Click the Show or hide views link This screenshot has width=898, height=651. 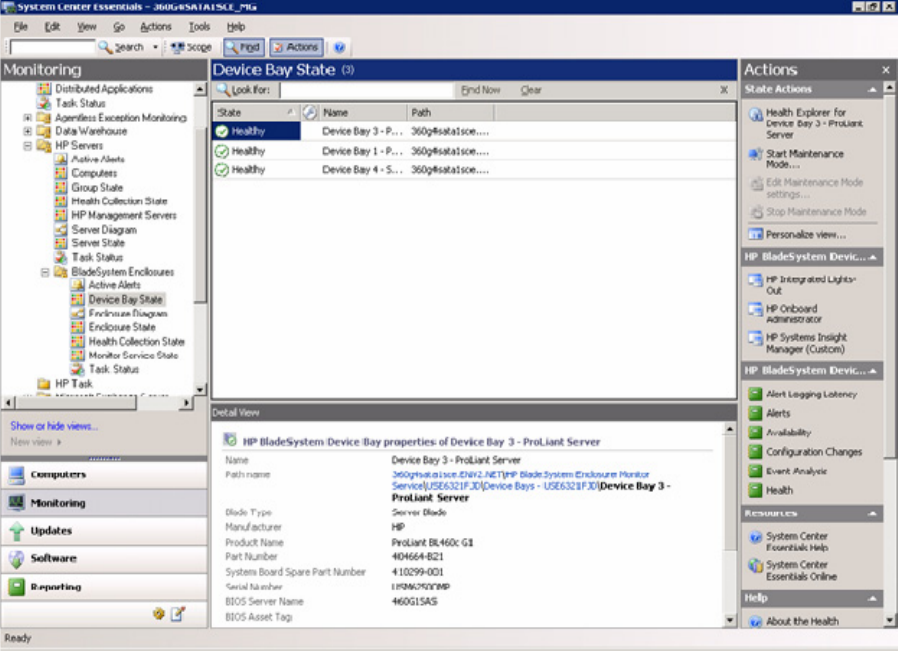[54, 426]
